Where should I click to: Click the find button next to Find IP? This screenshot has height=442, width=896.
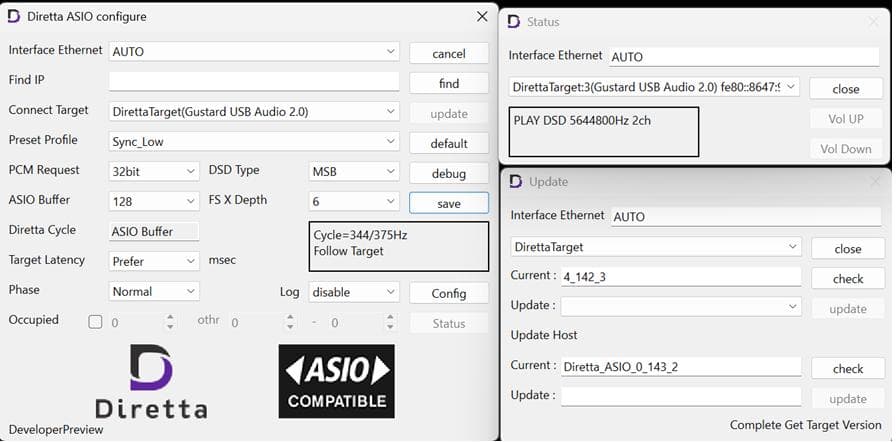[449, 83]
